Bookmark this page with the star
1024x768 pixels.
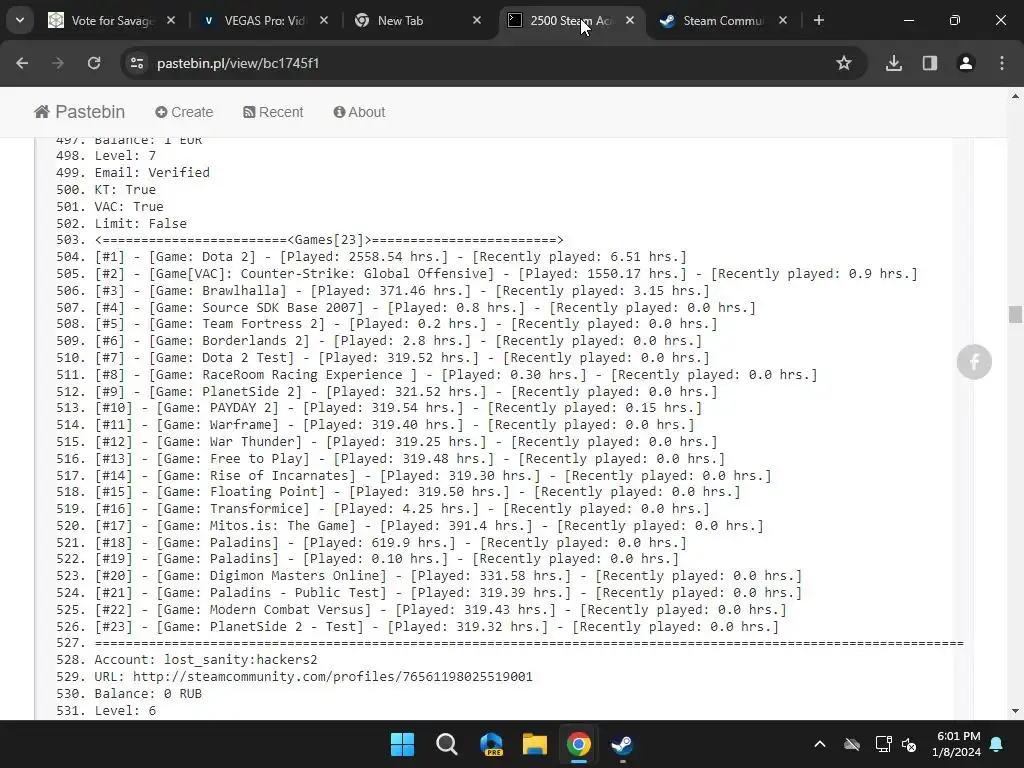844,63
